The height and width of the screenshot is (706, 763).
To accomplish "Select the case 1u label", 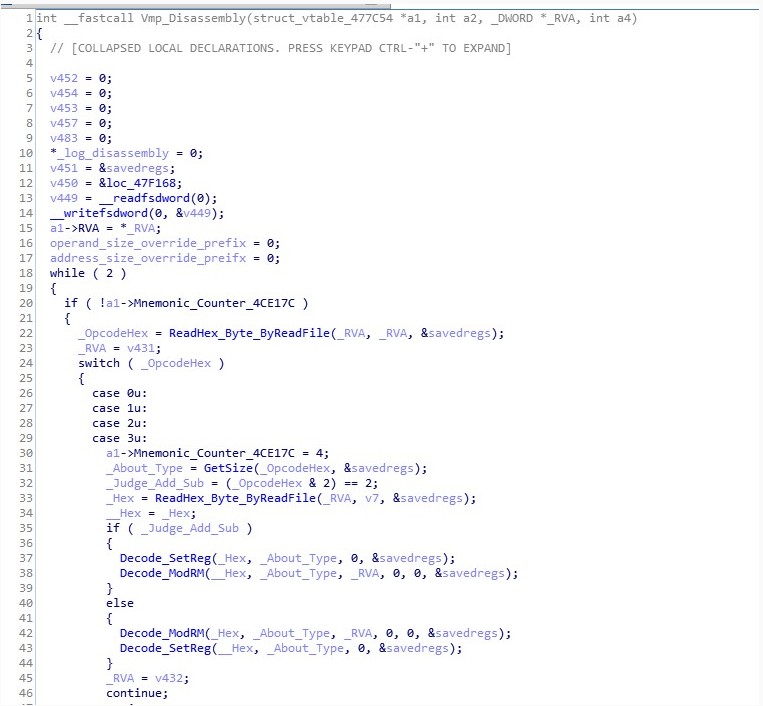I will [119, 408].
